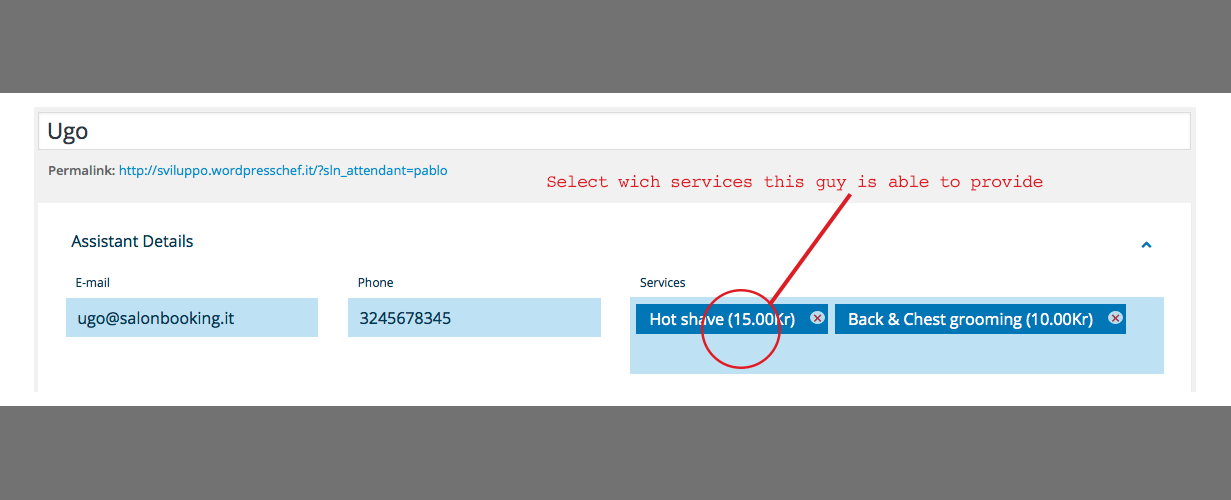Click the 15.00Kr price in Hot shave tag
Image resolution: width=1231 pixels, height=500 pixels.
pyautogui.click(x=762, y=319)
